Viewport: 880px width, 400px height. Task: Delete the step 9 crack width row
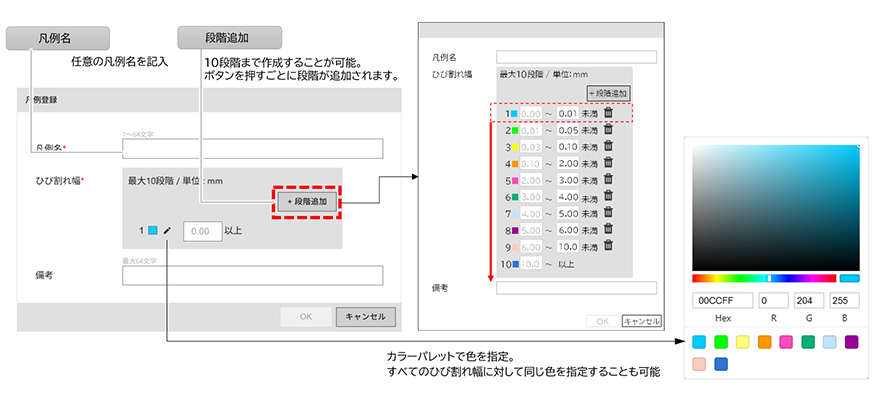(608, 246)
